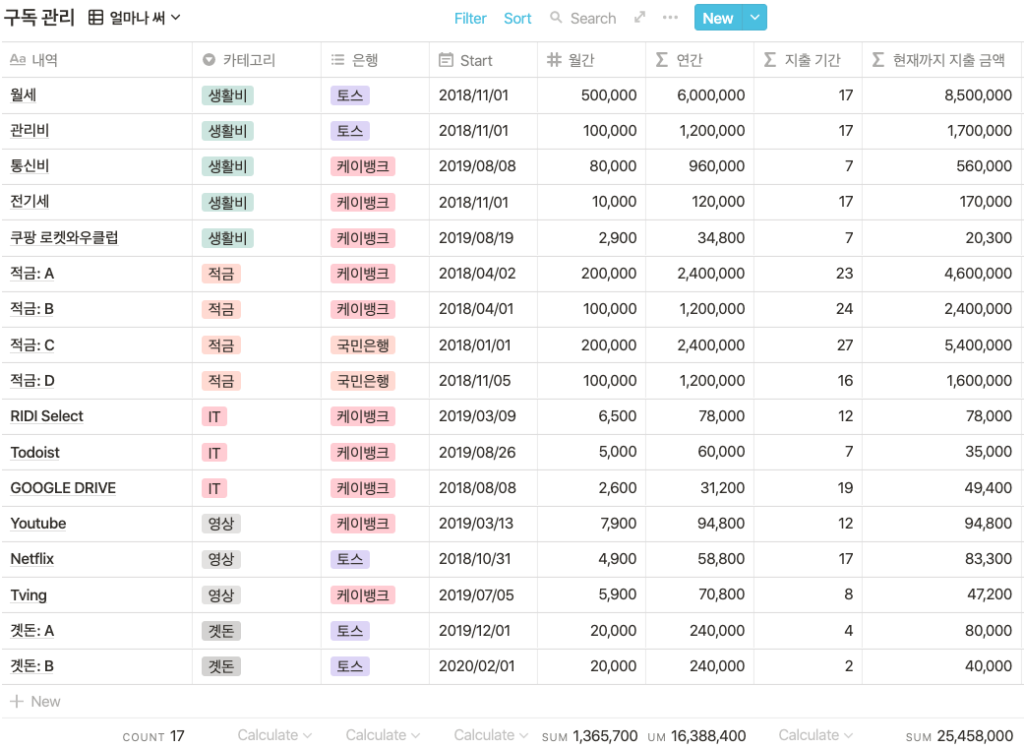1024x749 pixels.
Task: Click the 토스 tag in Netflix row
Action: [350, 559]
